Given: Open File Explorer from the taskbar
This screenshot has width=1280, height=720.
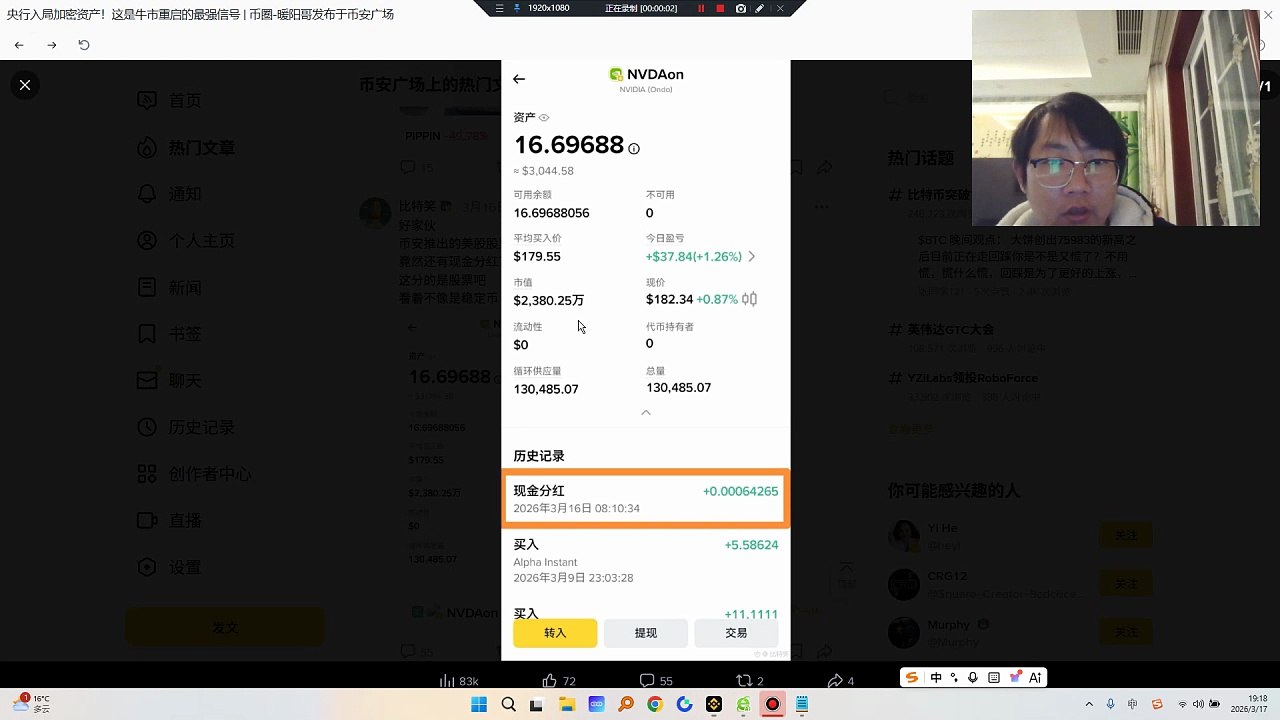Looking at the screenshot, I should tap(566, 705).
